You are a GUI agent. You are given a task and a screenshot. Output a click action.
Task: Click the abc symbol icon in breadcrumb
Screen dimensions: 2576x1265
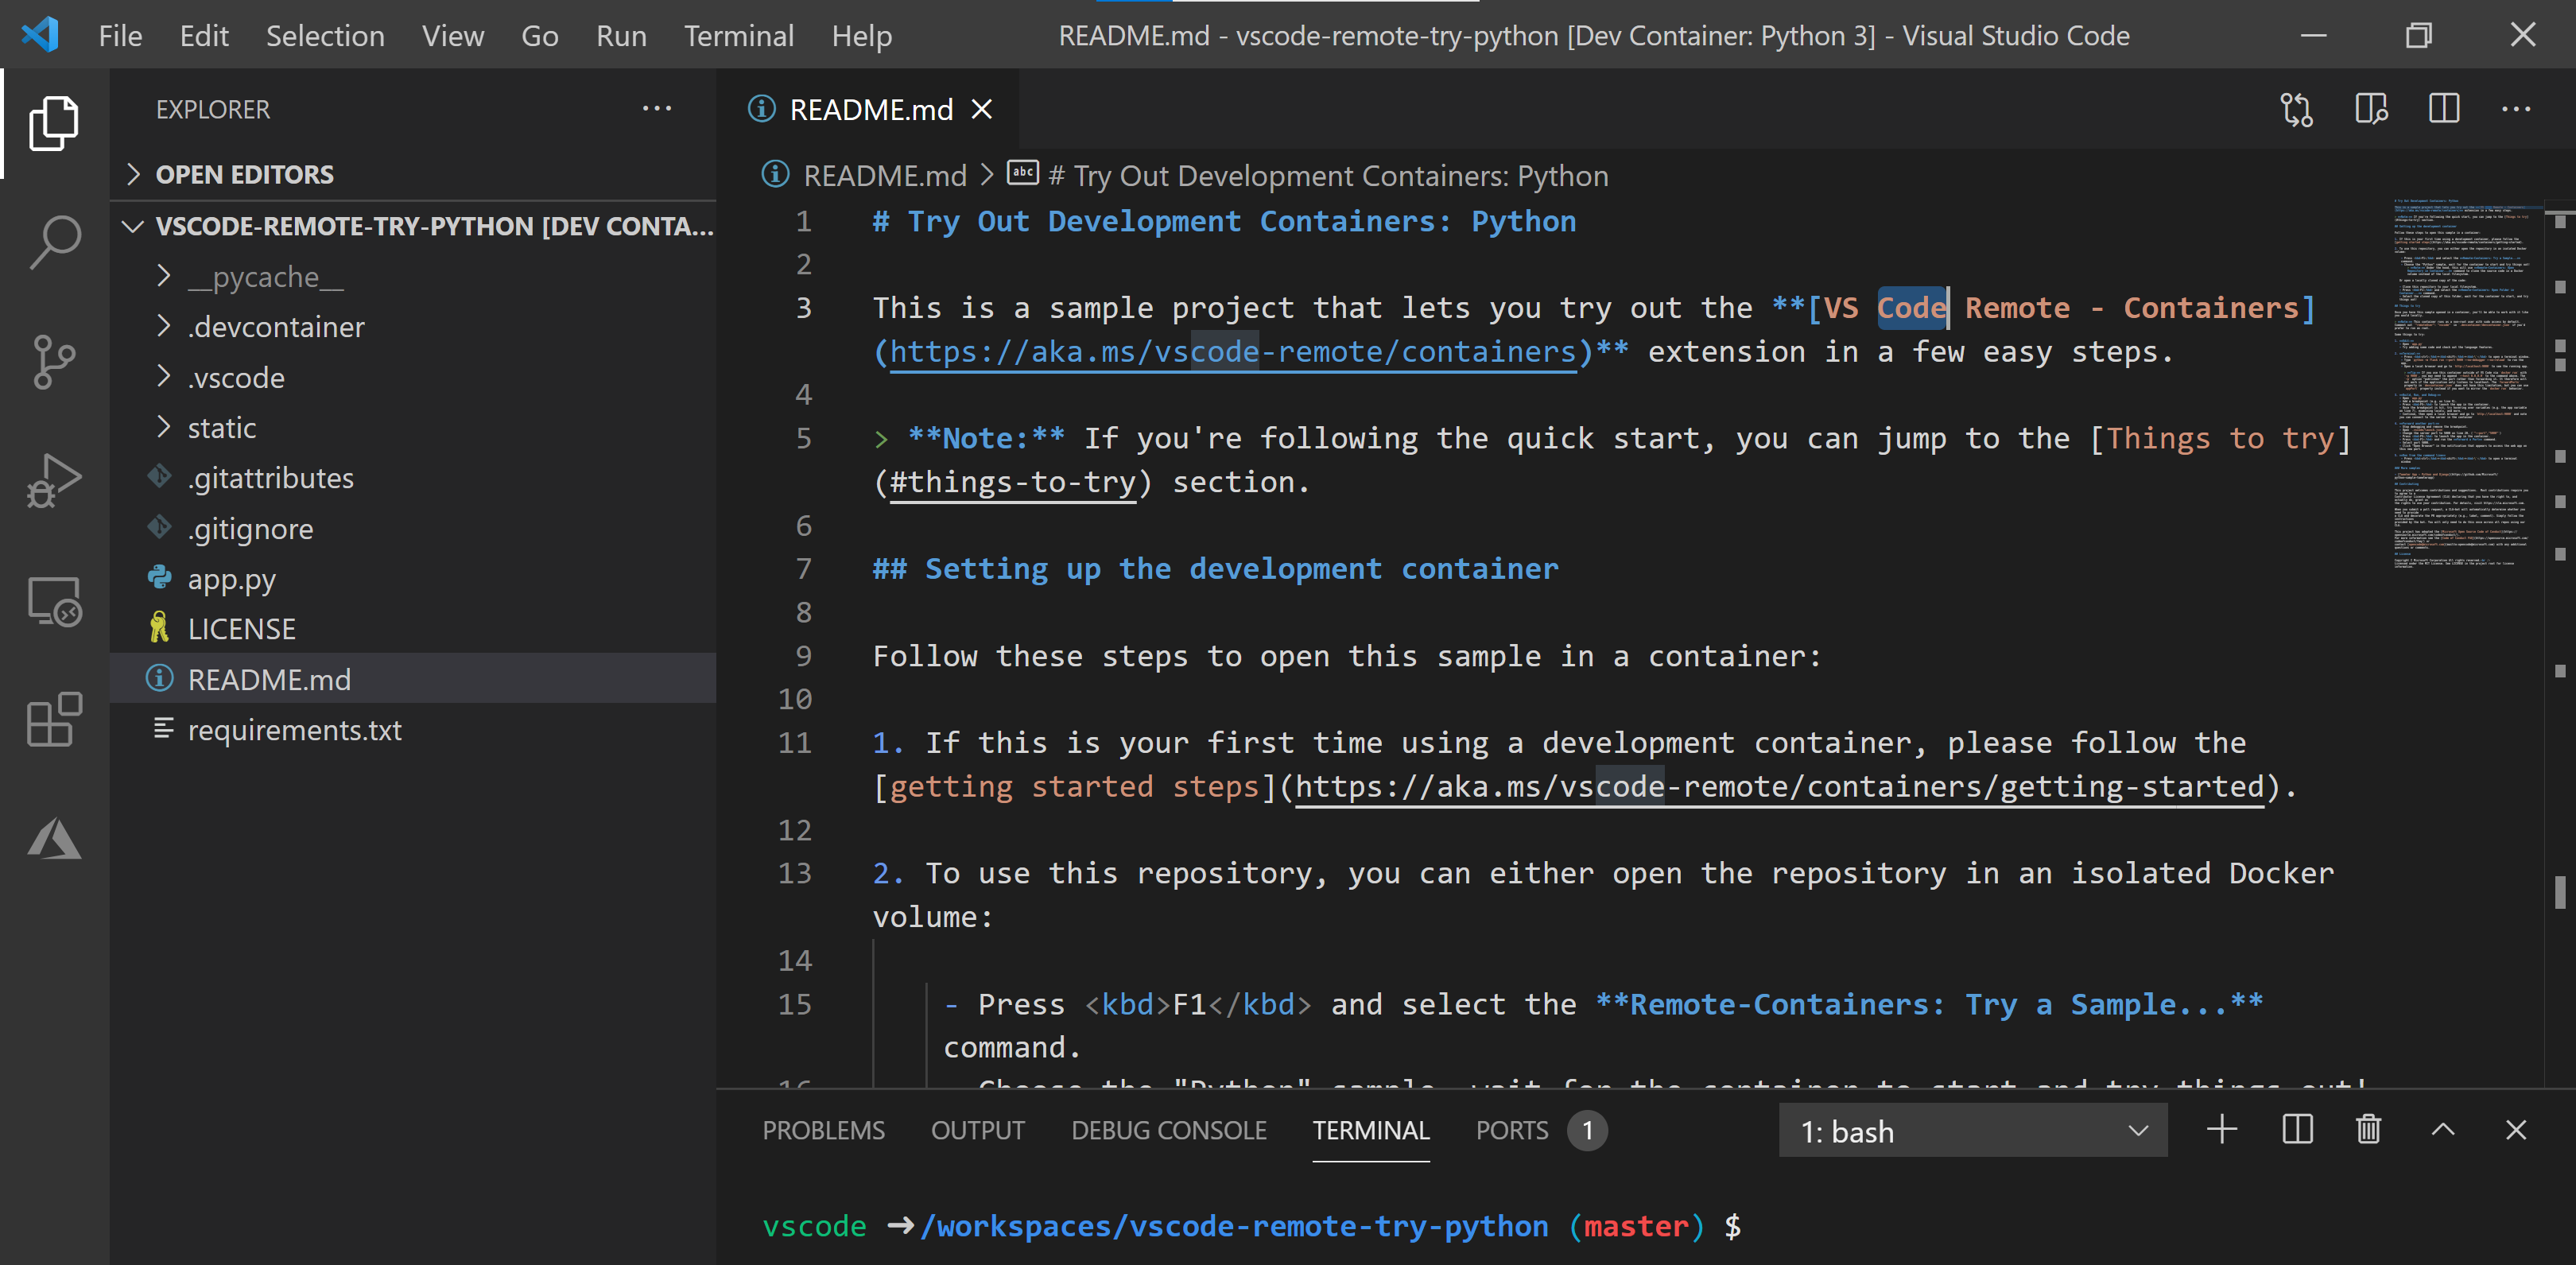coord(1023,173)
